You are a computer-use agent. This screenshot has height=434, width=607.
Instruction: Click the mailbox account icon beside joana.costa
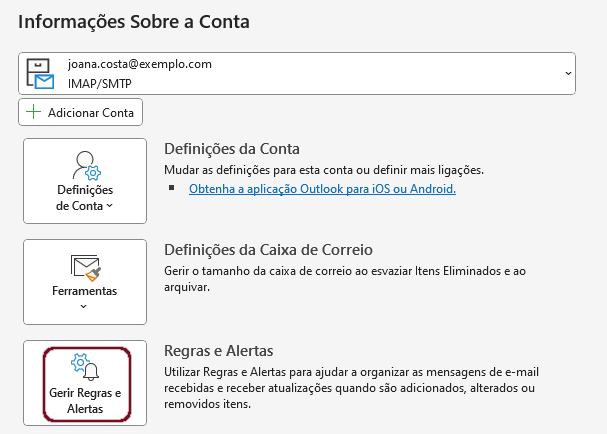(x=40, y=74)
